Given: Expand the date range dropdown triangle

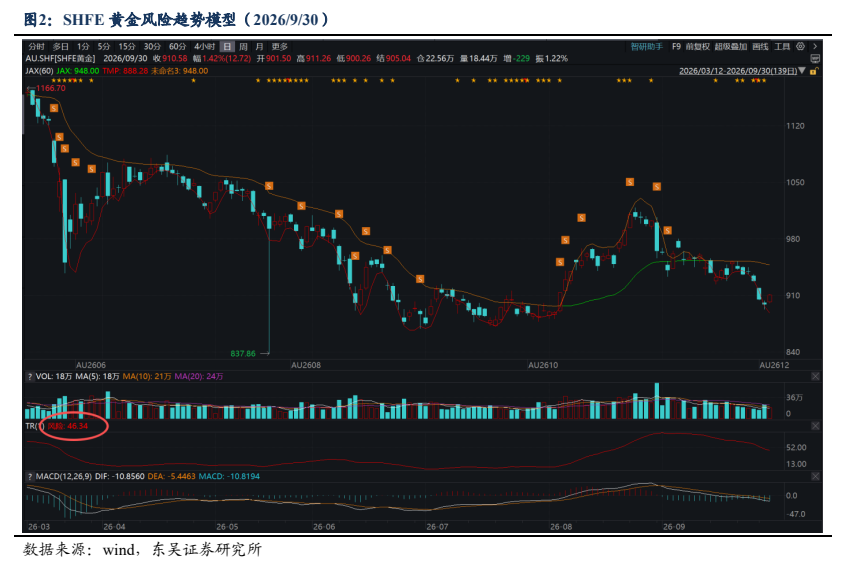Looking at the screenshot, I should (802, 71).
